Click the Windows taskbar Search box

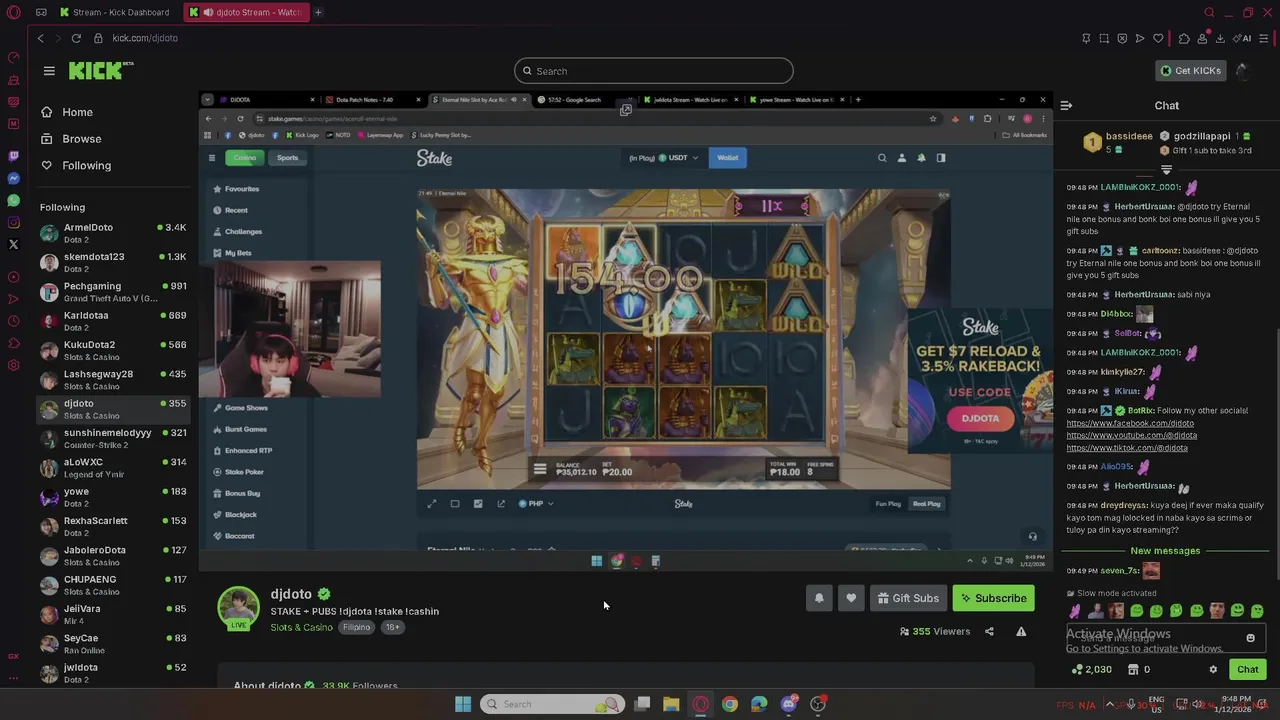point(552,704)
